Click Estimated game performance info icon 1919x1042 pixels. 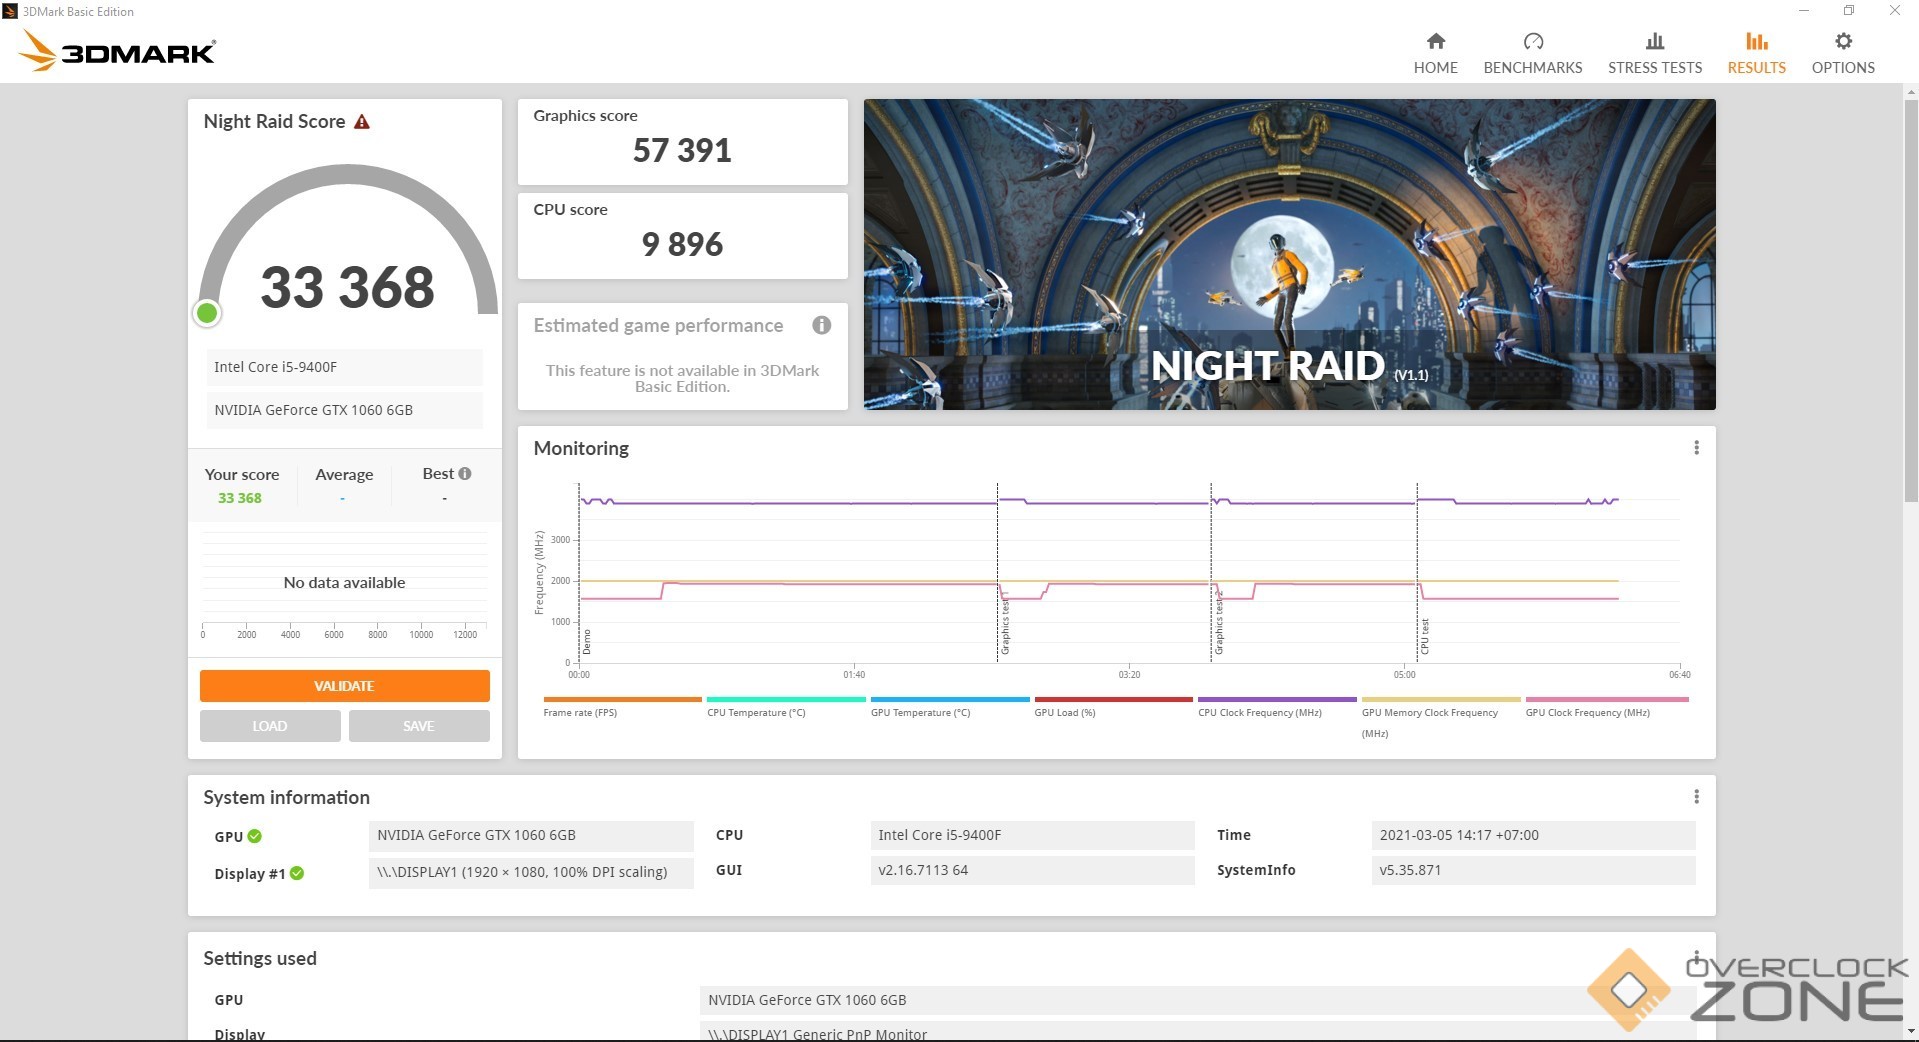click(821, 325)
